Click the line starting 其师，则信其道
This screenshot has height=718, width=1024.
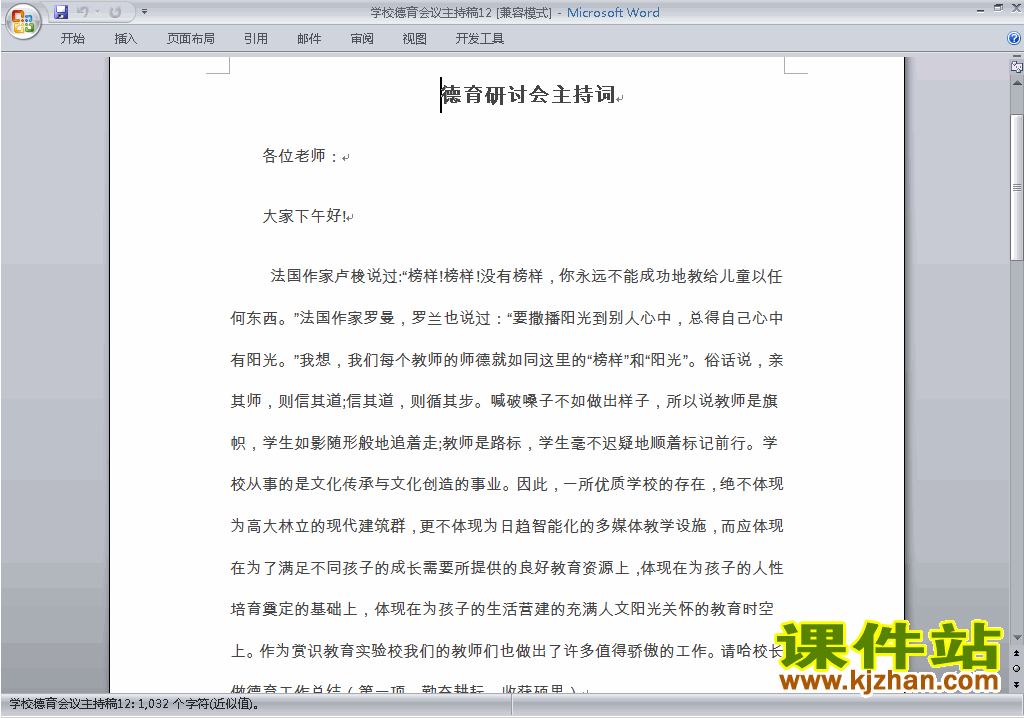click(504, 400)
